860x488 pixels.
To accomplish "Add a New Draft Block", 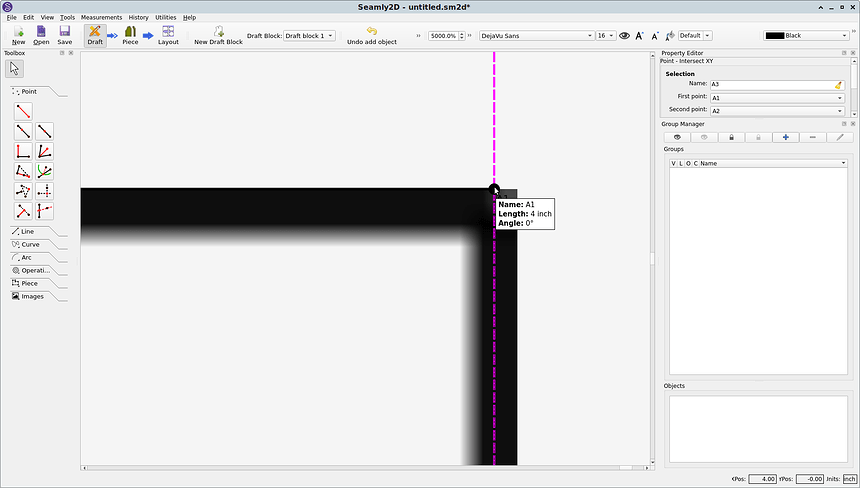I will (x=218, y=35).
